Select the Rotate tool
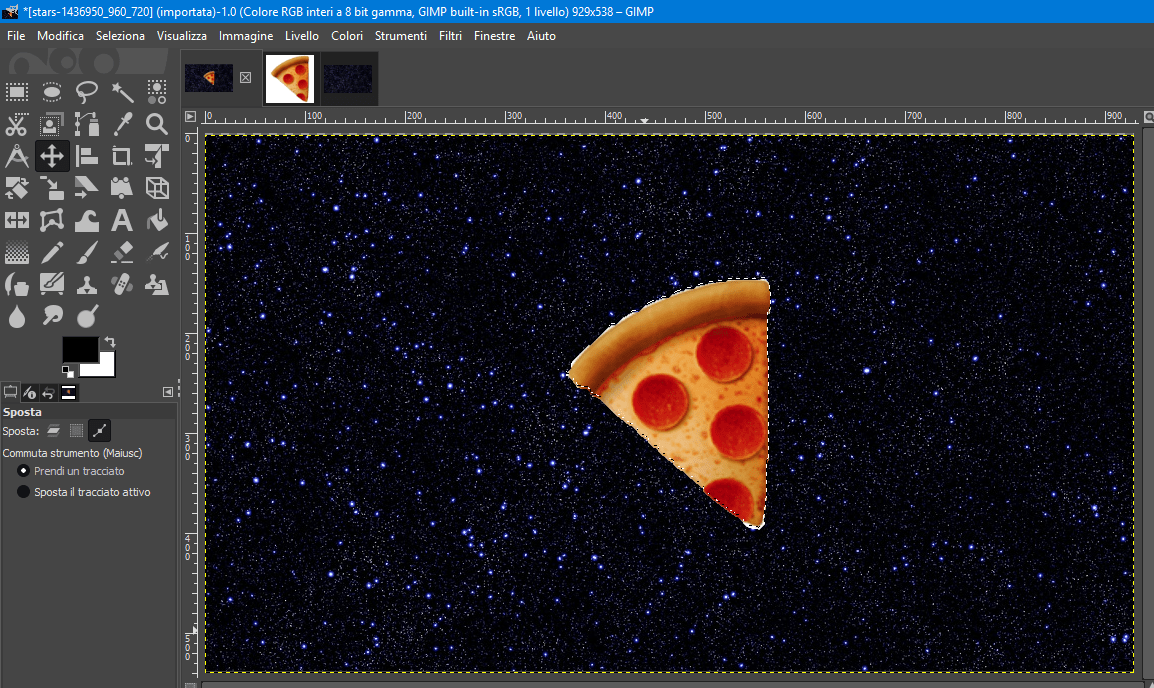 coord(16,188)
